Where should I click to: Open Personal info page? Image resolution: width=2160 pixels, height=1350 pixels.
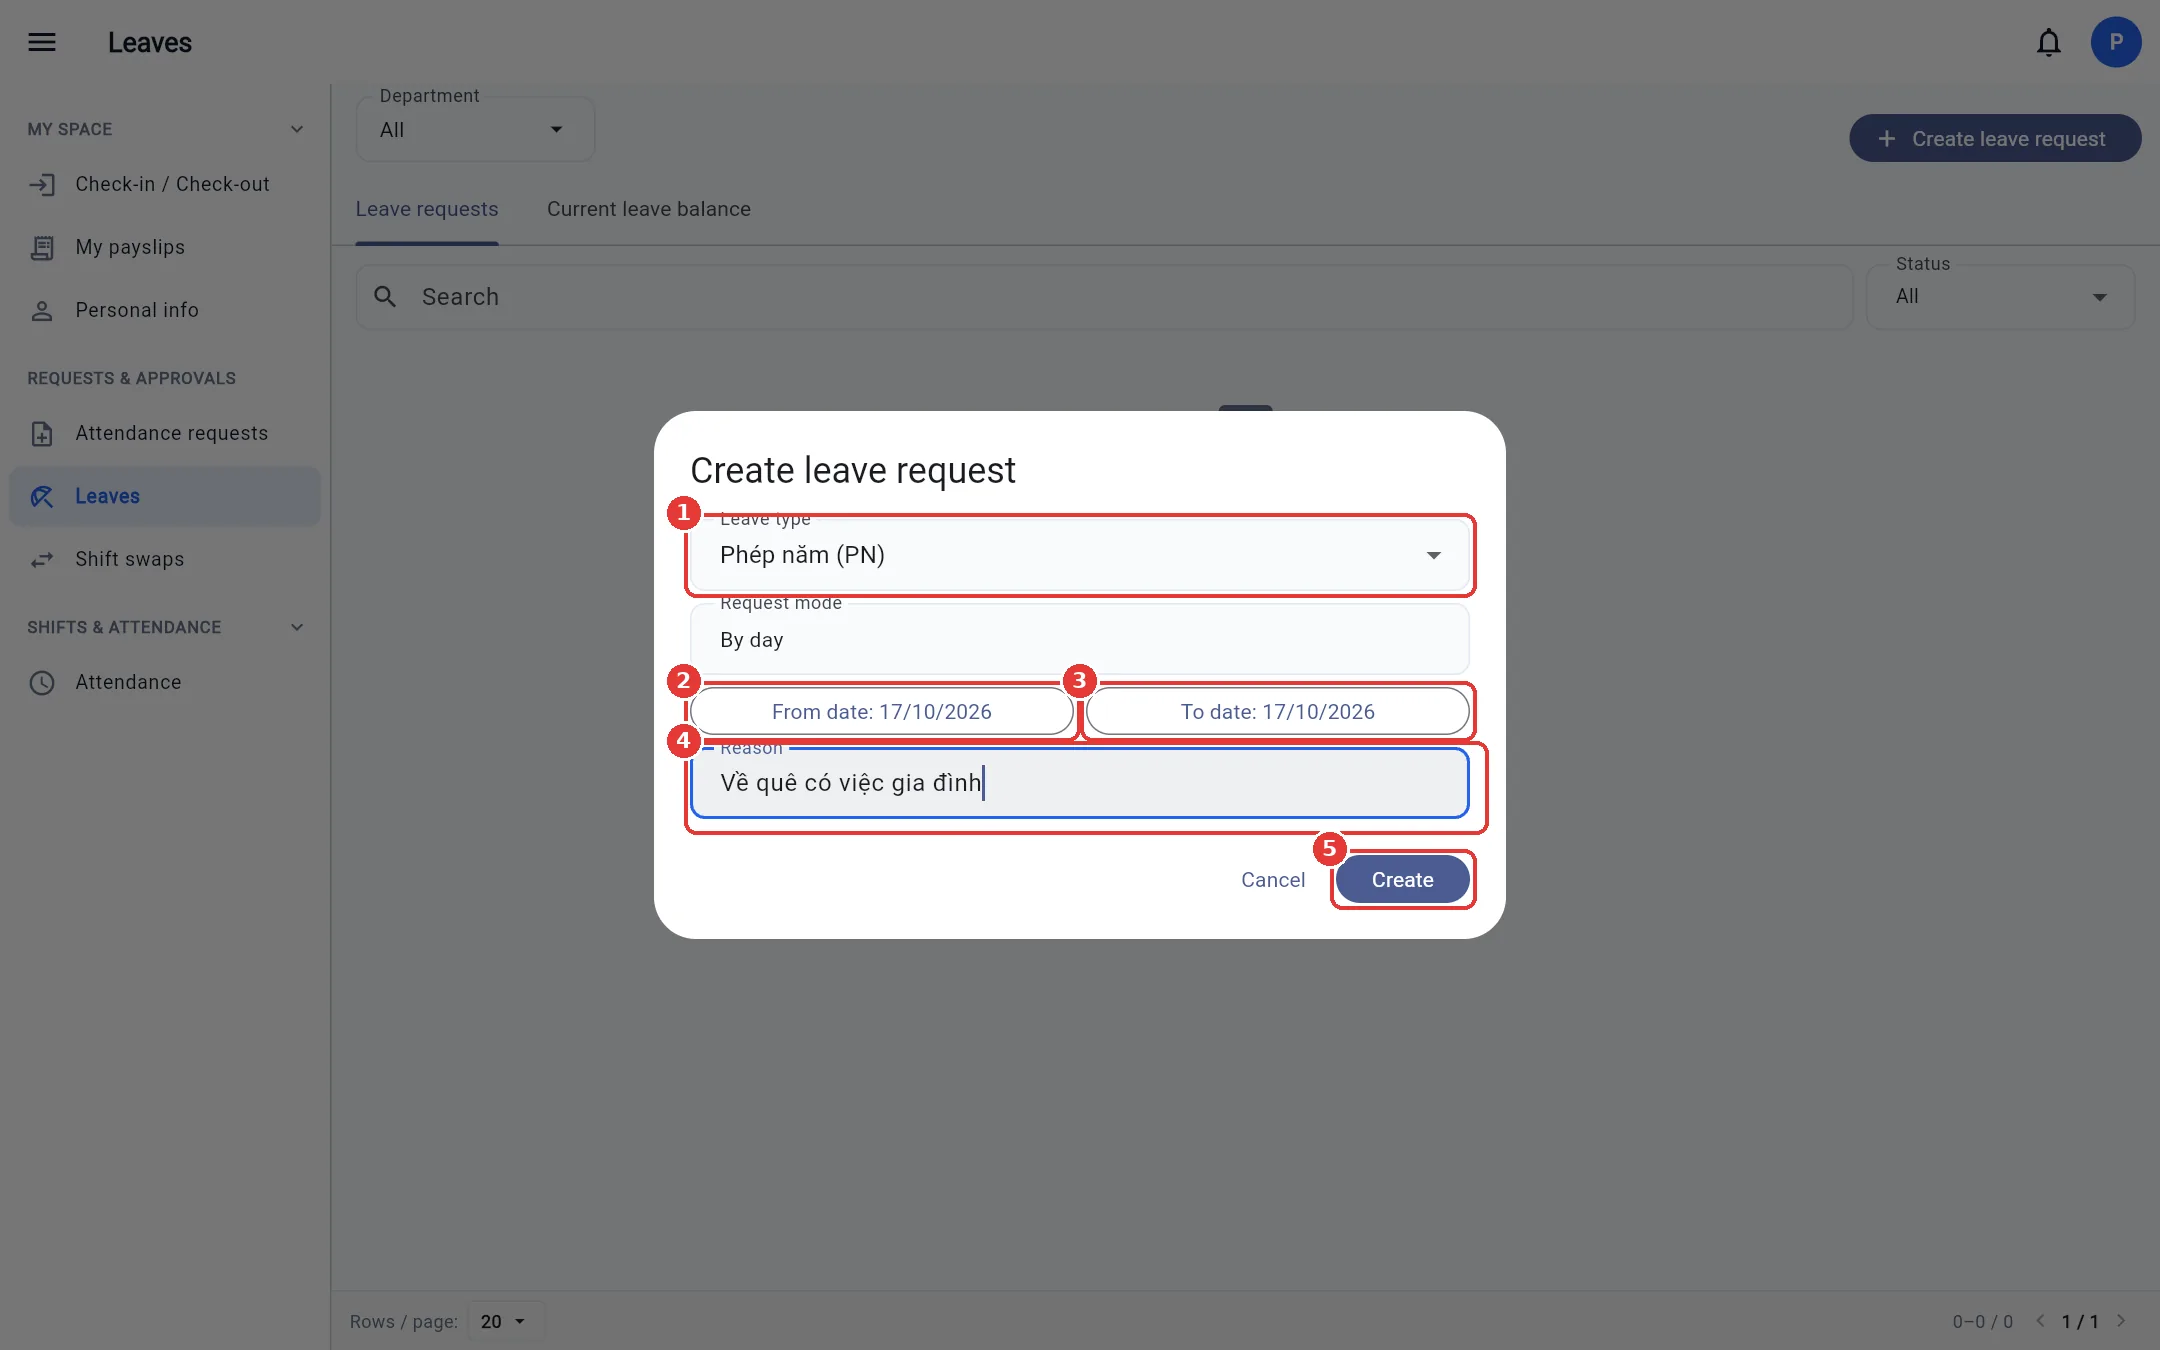click(165, 311)
